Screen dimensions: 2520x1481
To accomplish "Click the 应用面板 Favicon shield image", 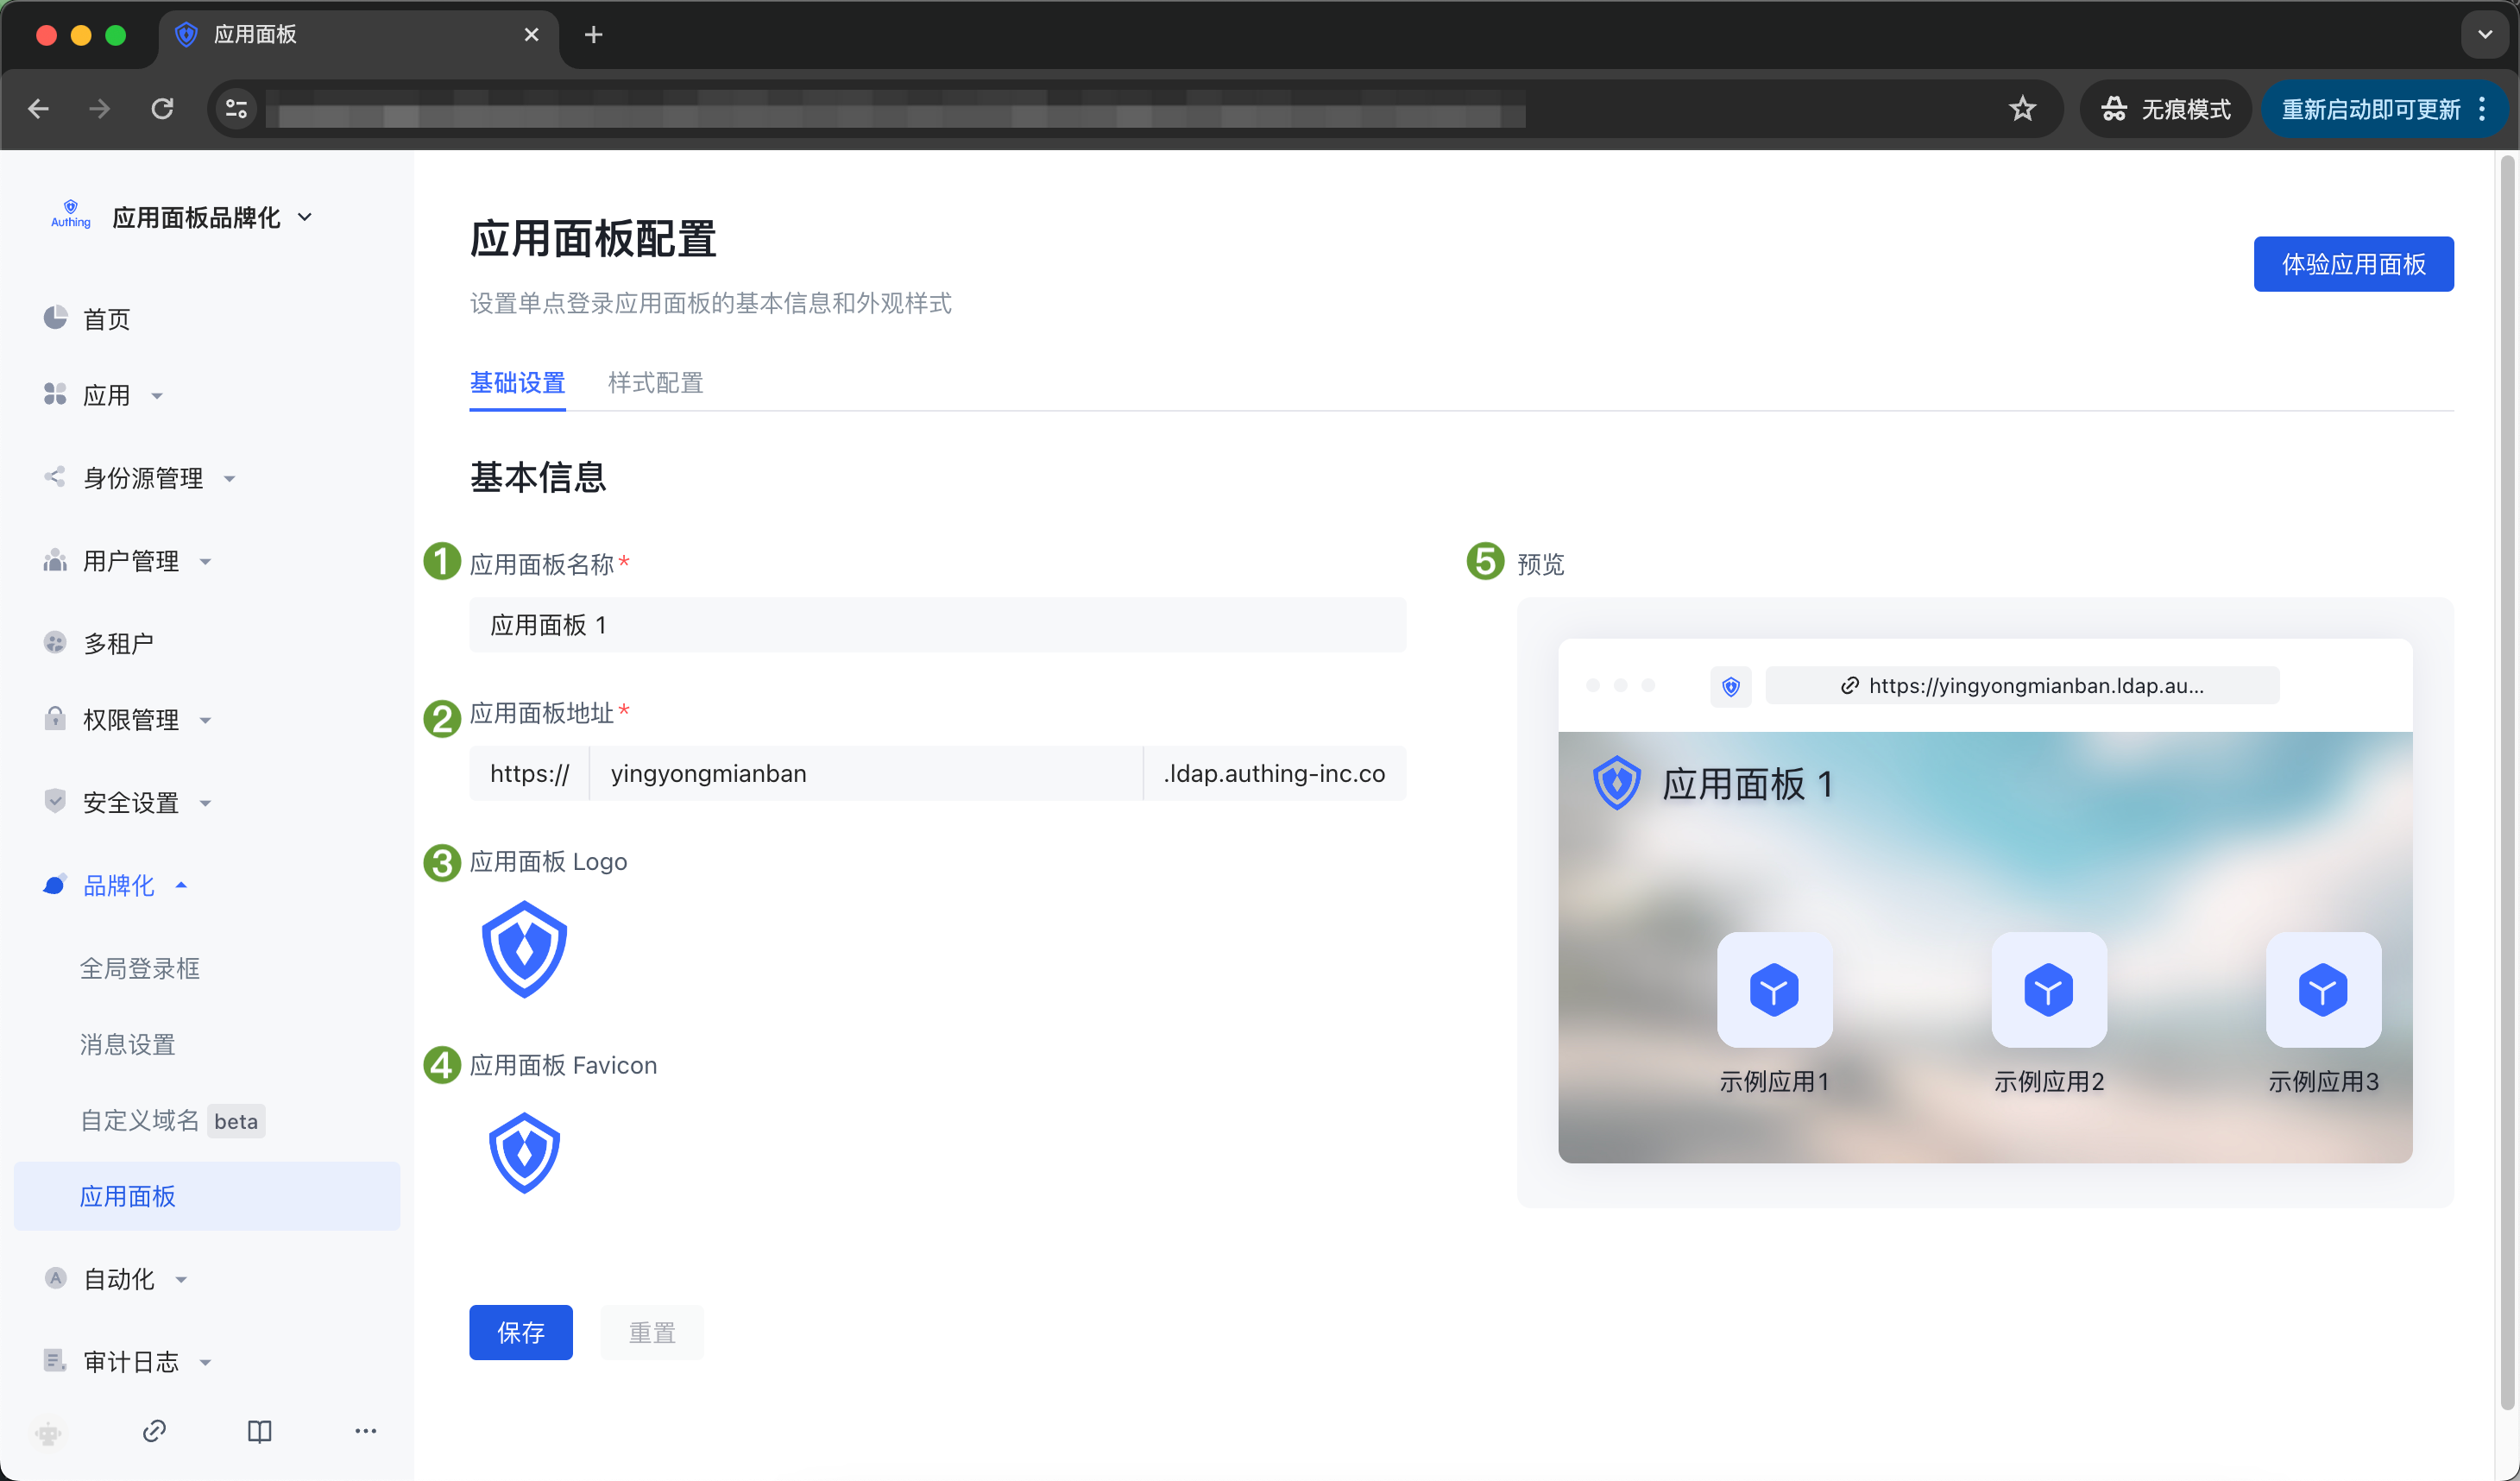I will (524, 1152).
